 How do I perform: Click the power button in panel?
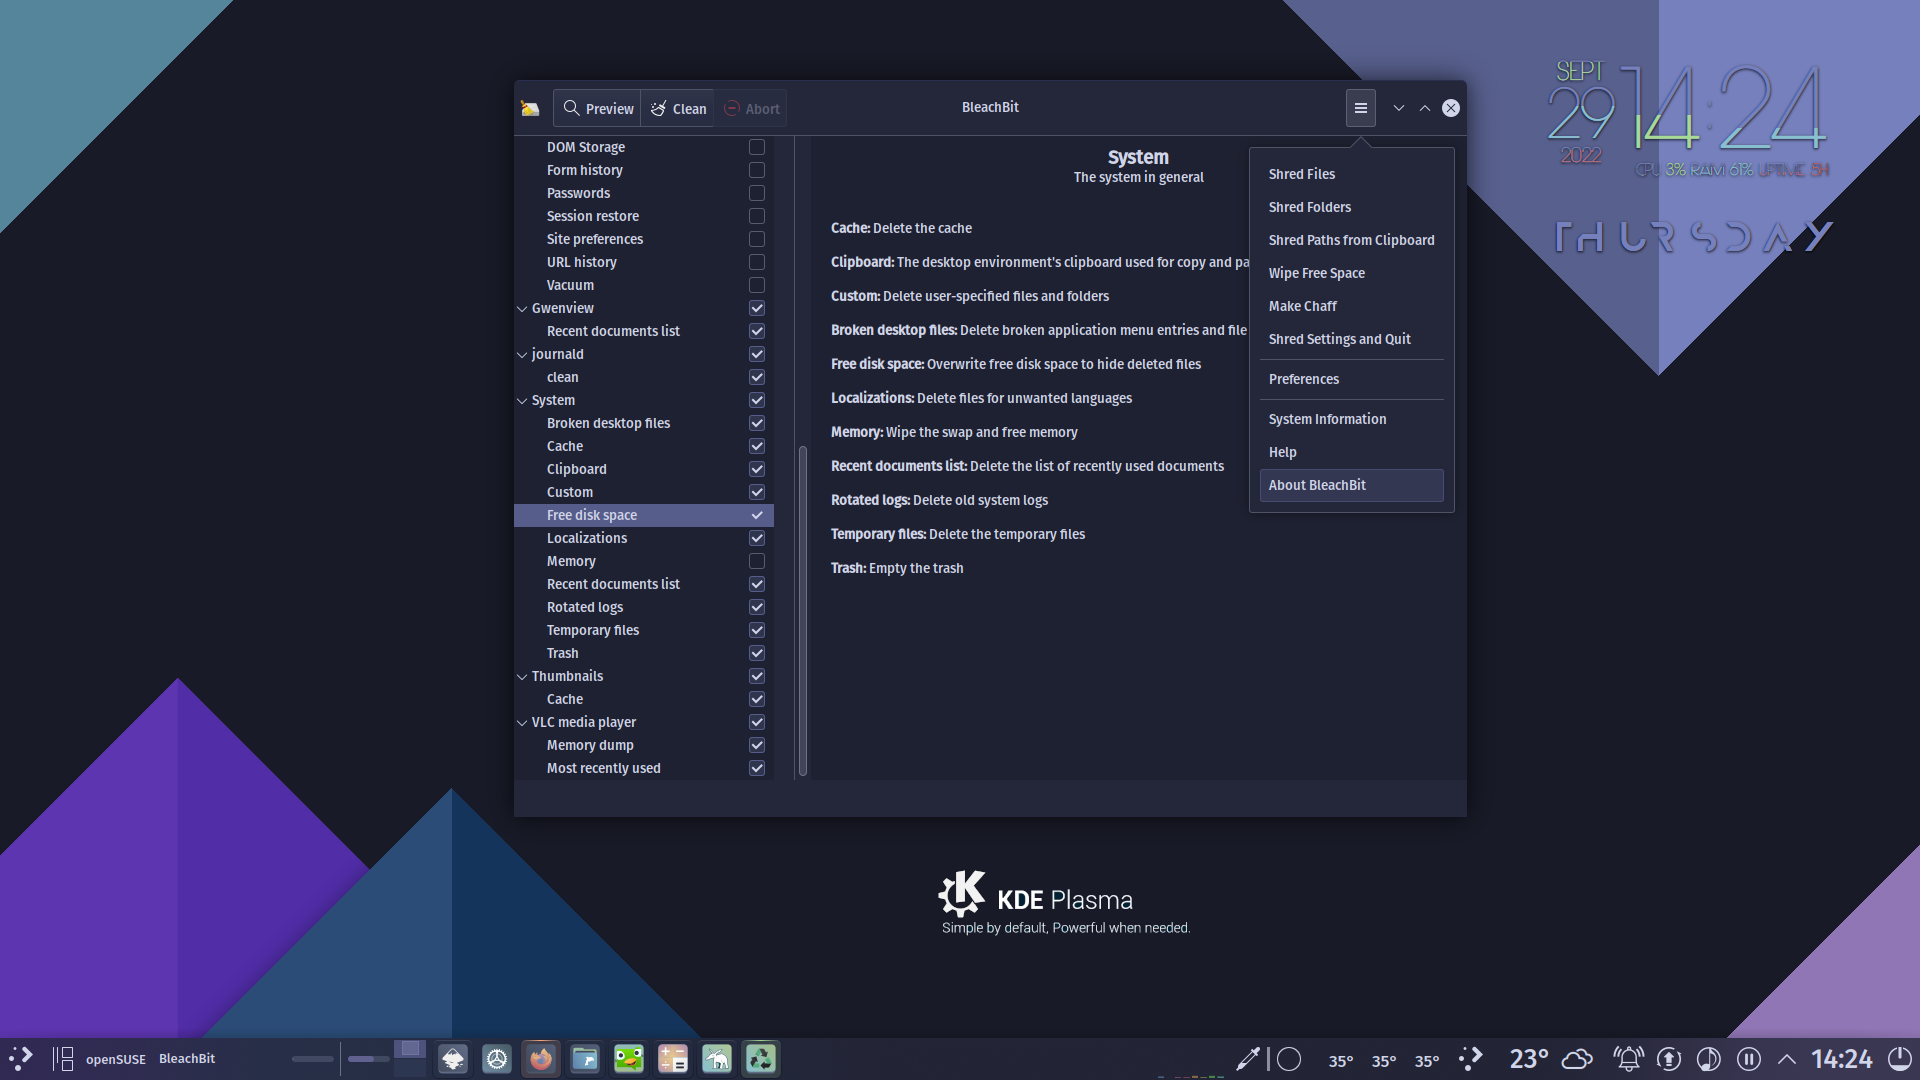pos(1899,1058)
